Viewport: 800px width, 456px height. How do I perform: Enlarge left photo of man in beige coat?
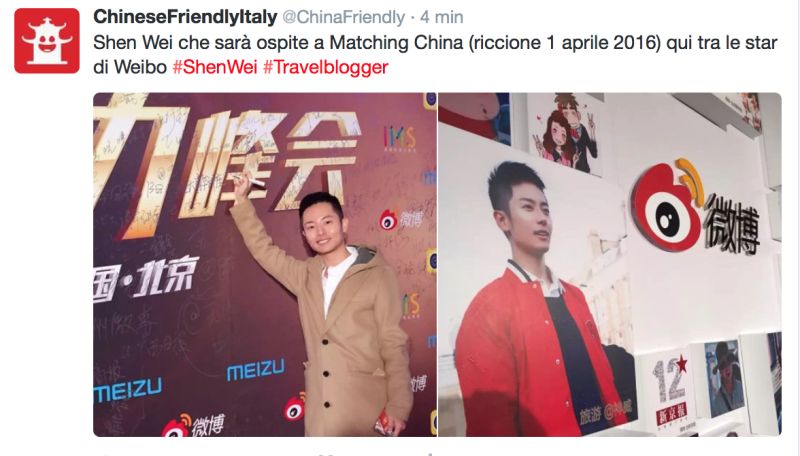[x=265, y=264]
